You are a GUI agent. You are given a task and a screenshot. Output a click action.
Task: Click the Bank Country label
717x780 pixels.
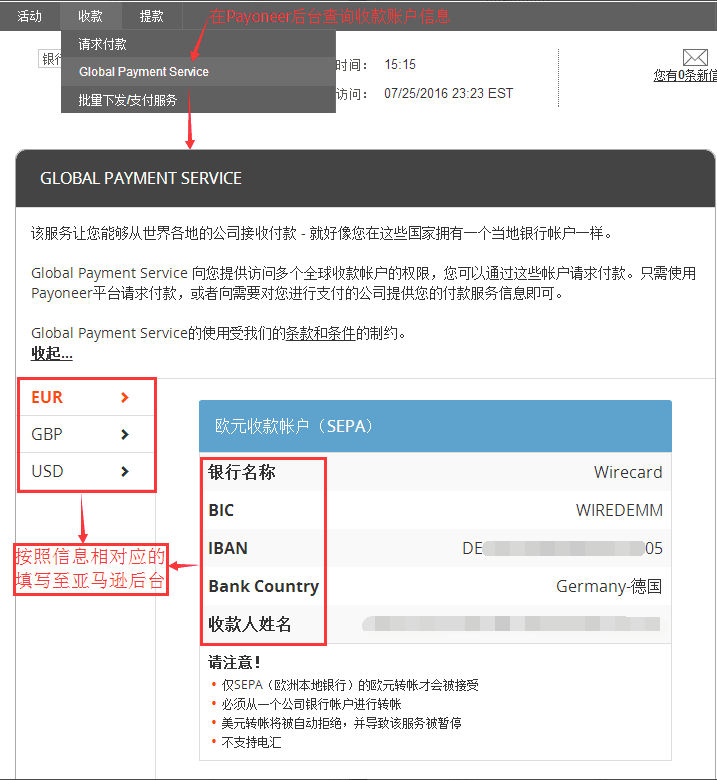(264, 586)
